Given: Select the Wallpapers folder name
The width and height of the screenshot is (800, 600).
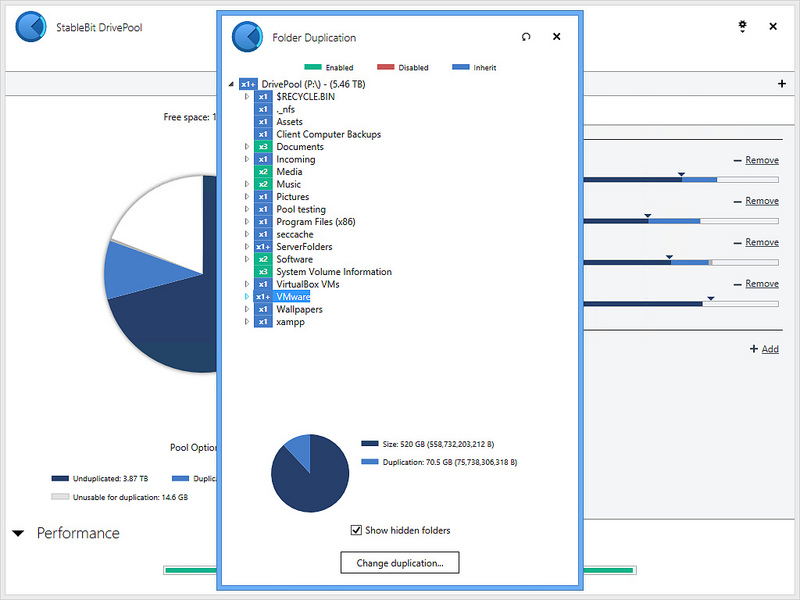Looking at the screenshot, I should coord(299,309).
